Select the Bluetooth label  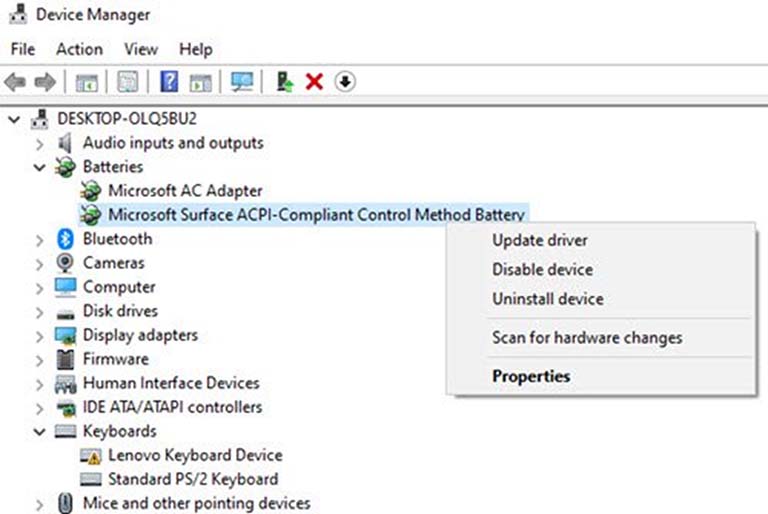pos(118,239)
